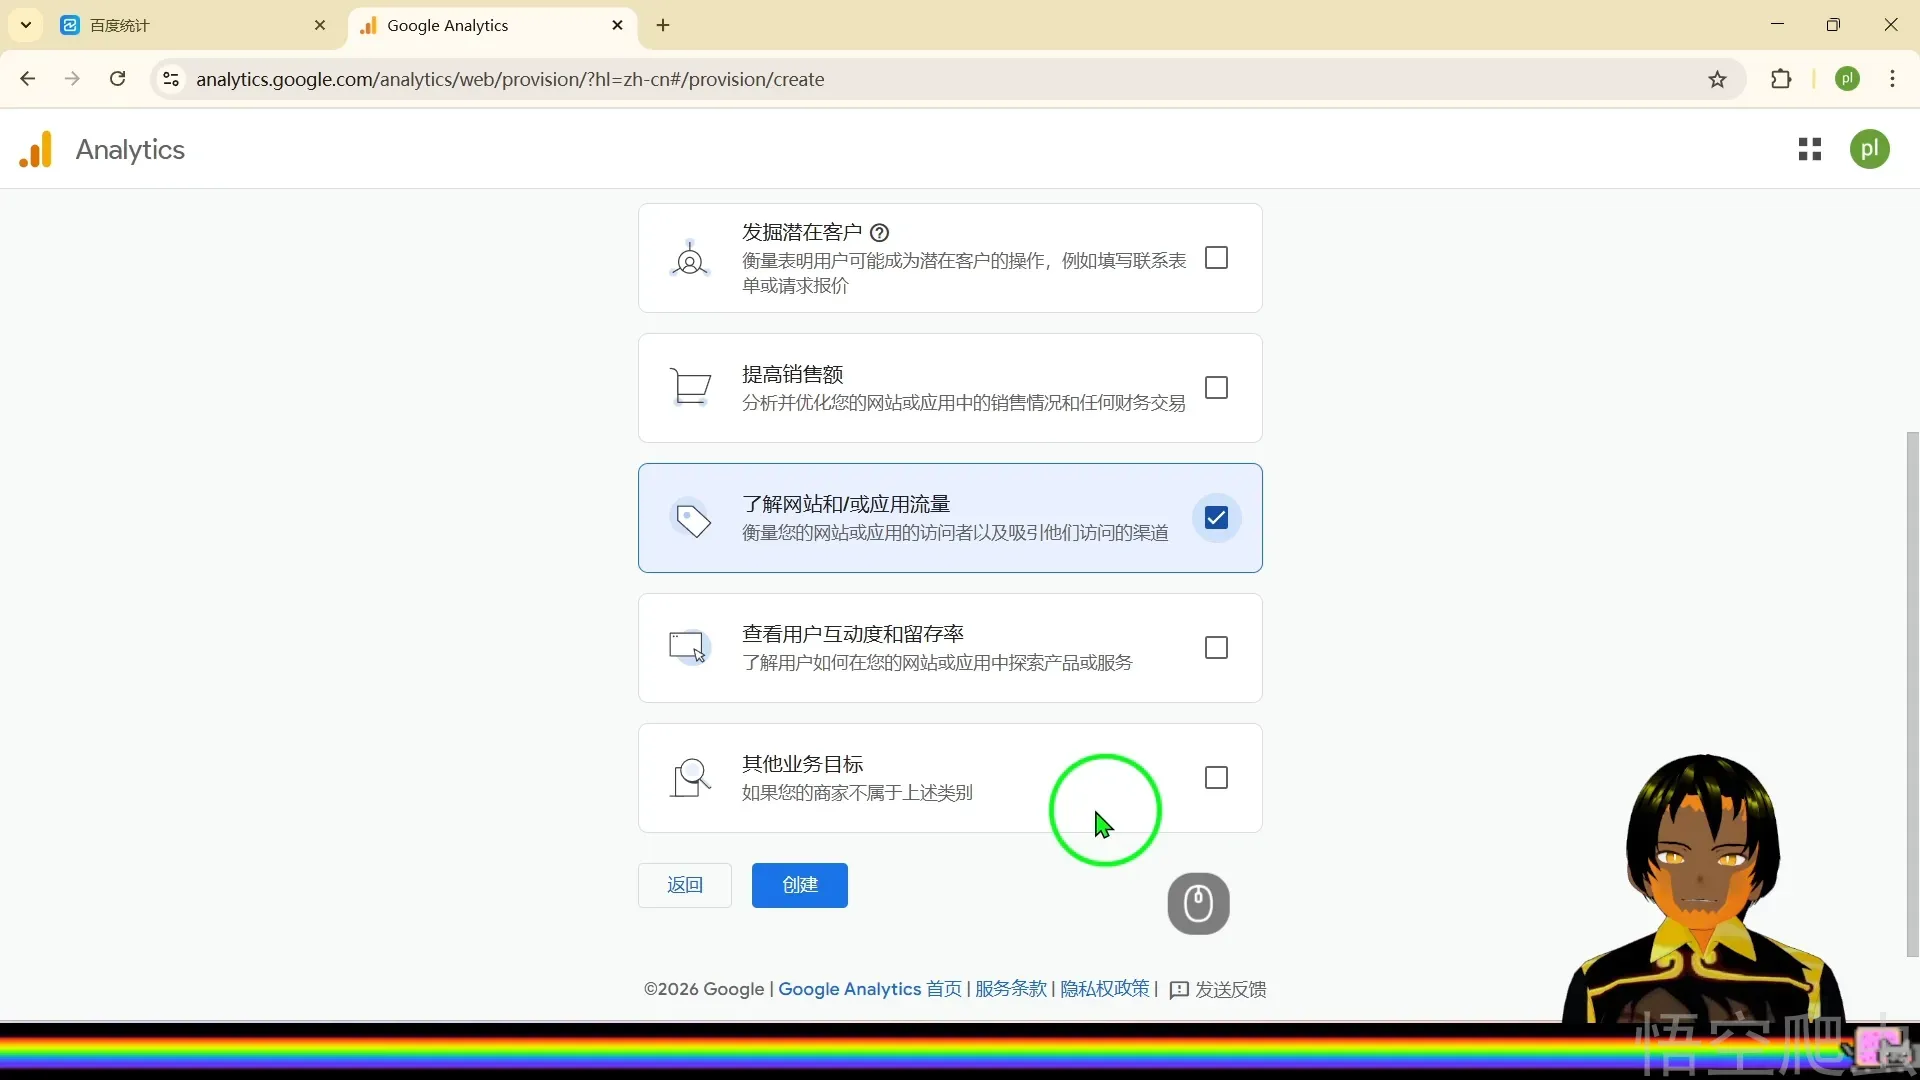This screenshot has width=1920, height=1080.
Task: Reload the page with refresh icon
Action: [x=118, y=79]
